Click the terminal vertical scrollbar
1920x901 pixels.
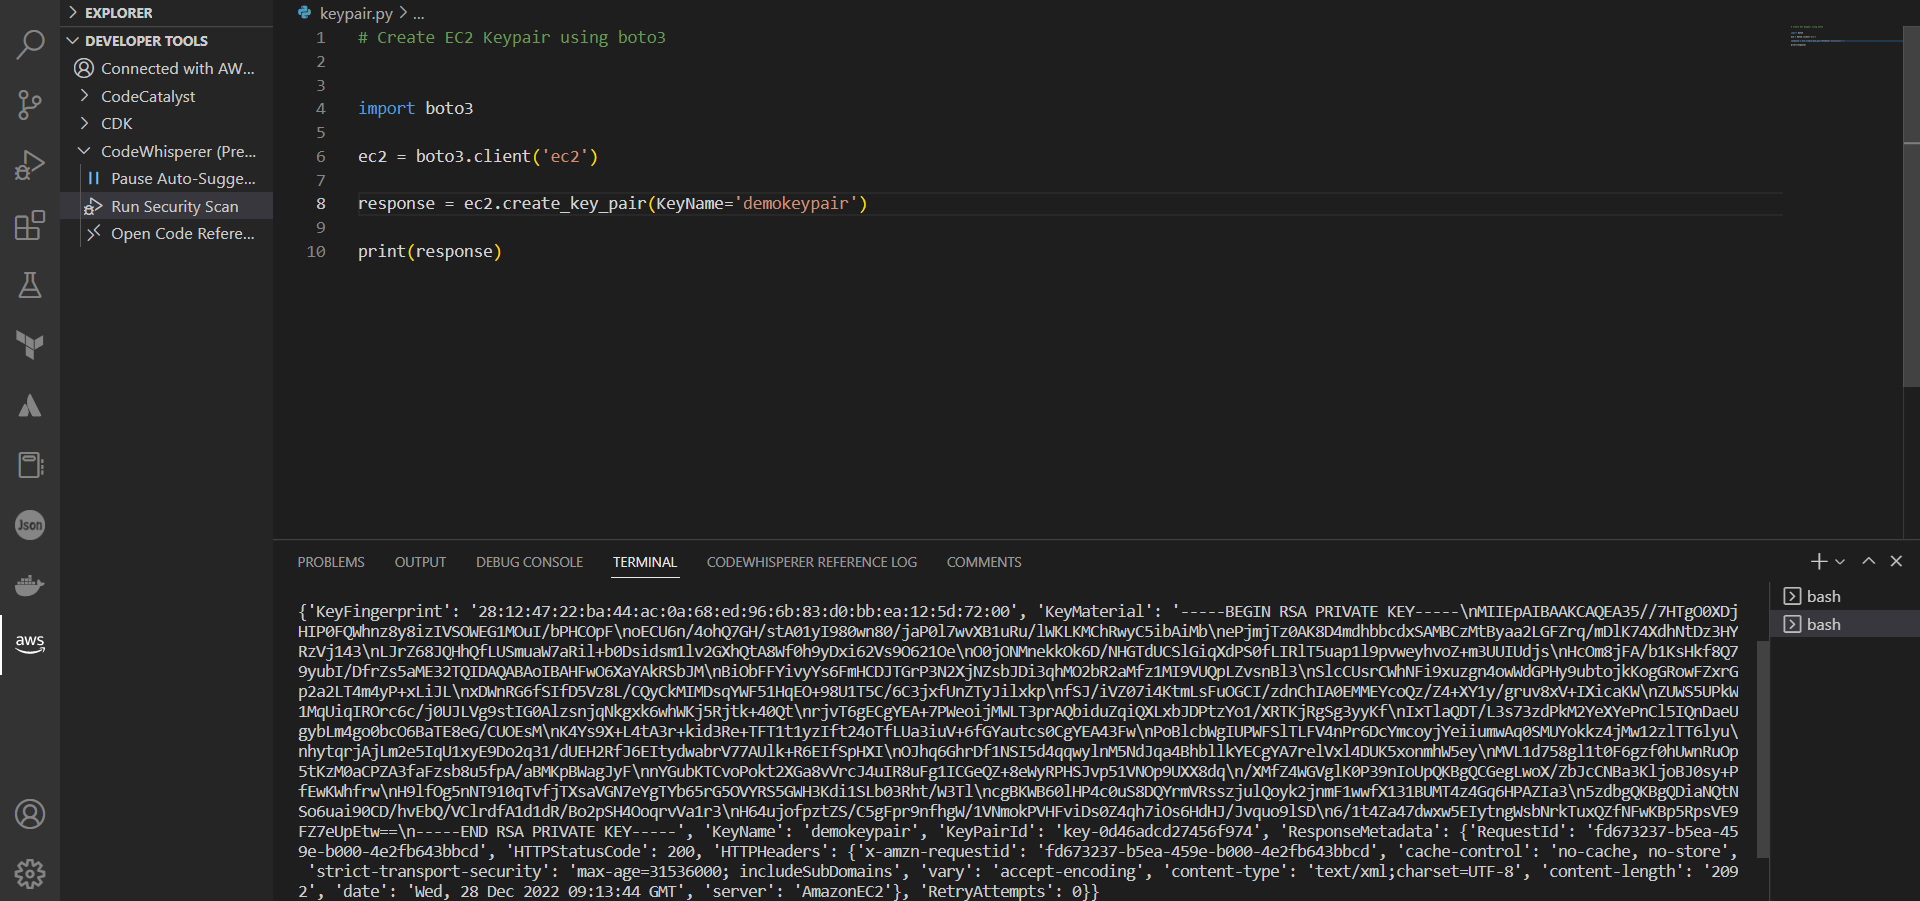(x=1763, y=749)
